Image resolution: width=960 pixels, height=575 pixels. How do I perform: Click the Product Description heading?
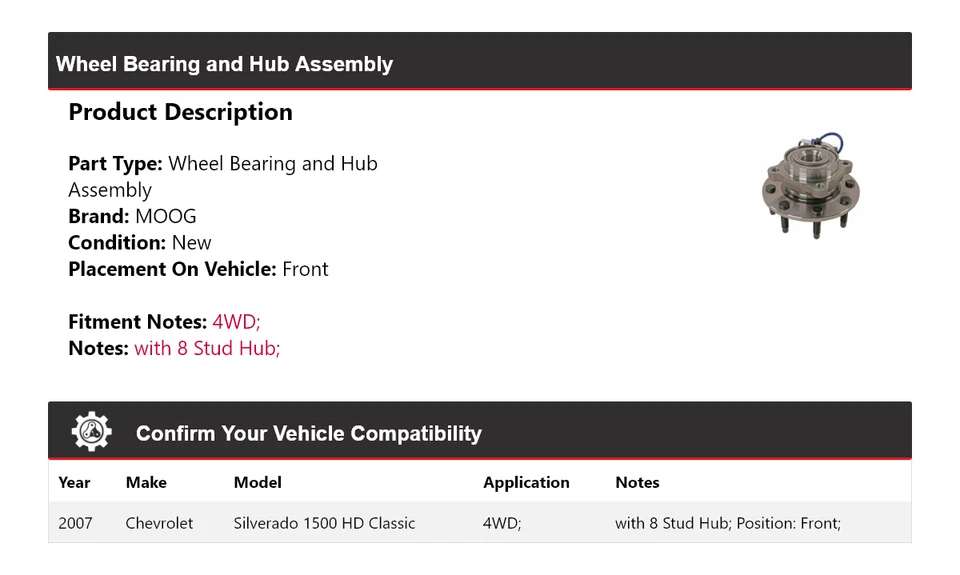pyautogui.click(x=180, y=112)
